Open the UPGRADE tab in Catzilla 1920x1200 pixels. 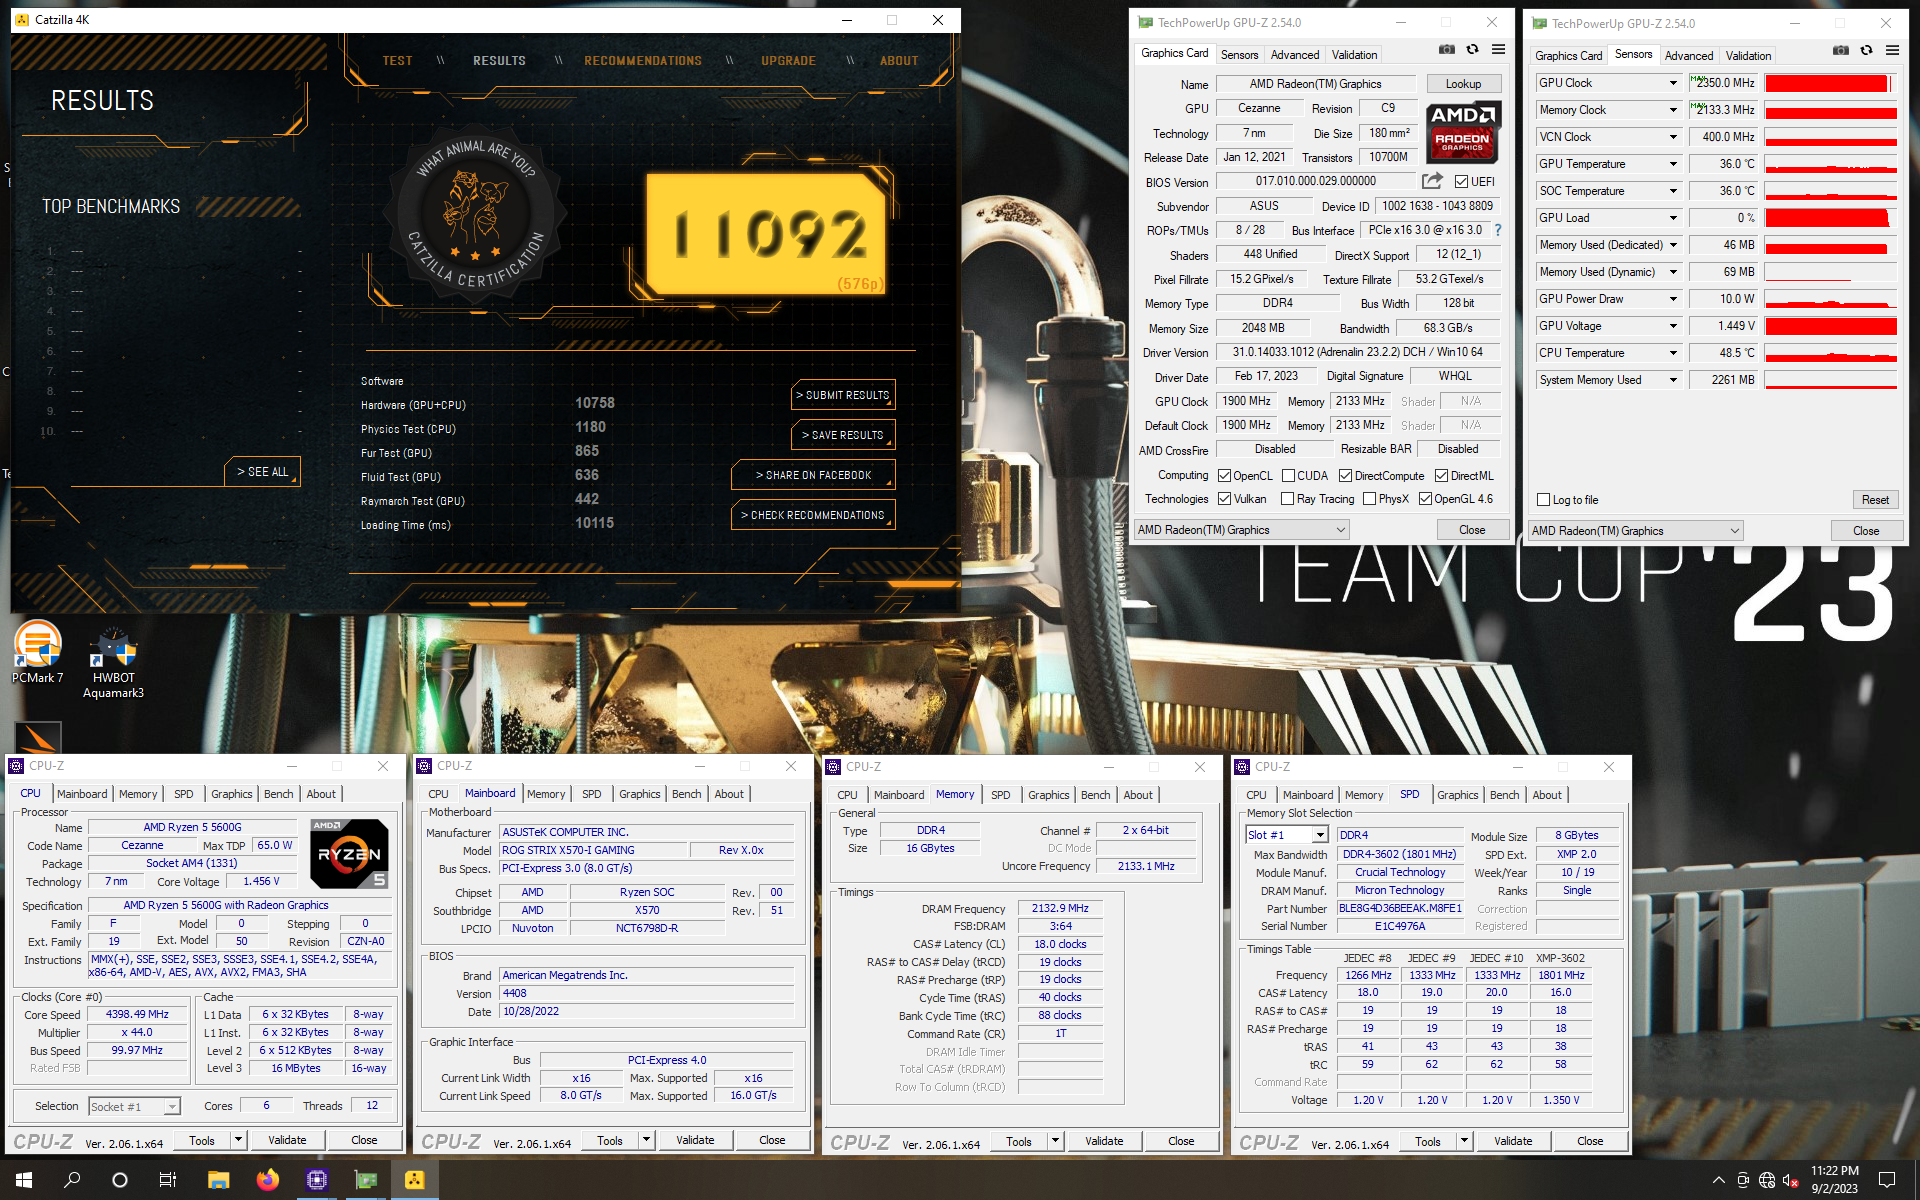(x=788, y=61)
